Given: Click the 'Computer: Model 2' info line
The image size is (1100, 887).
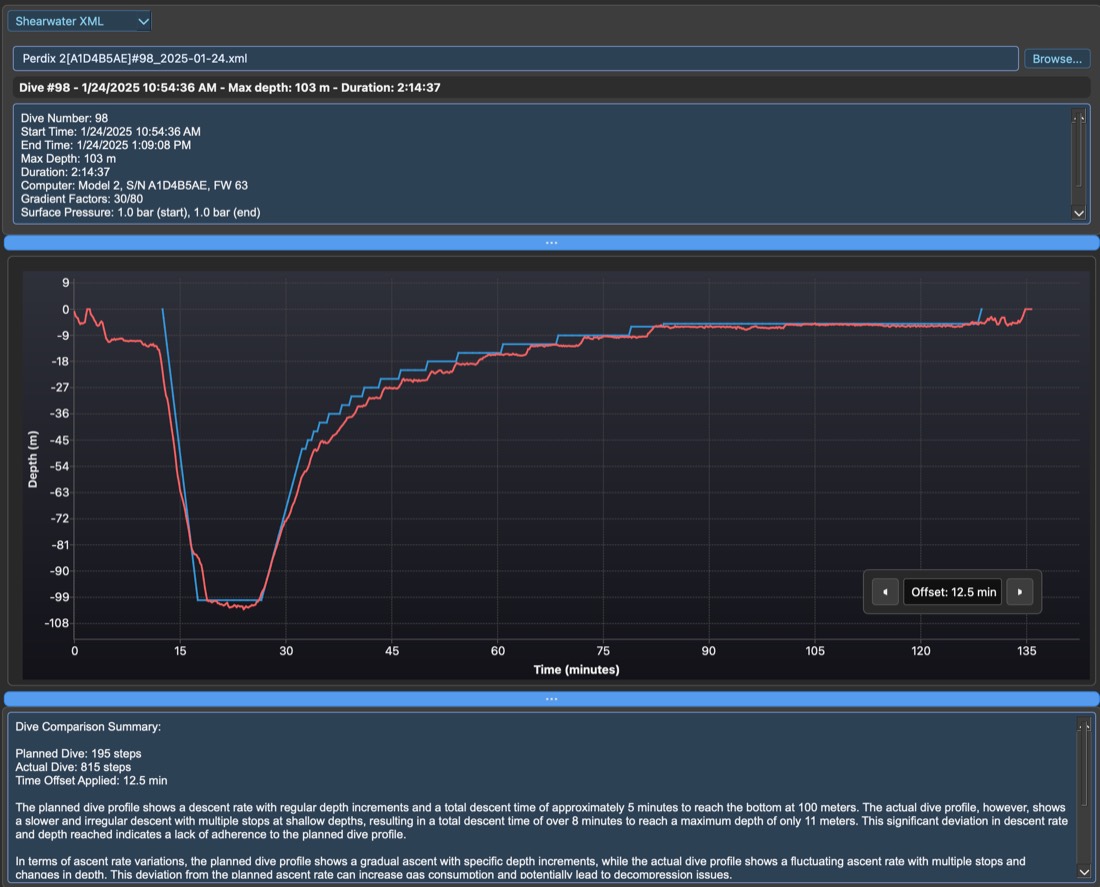Looking at the screenshot, I should (134, 185).
